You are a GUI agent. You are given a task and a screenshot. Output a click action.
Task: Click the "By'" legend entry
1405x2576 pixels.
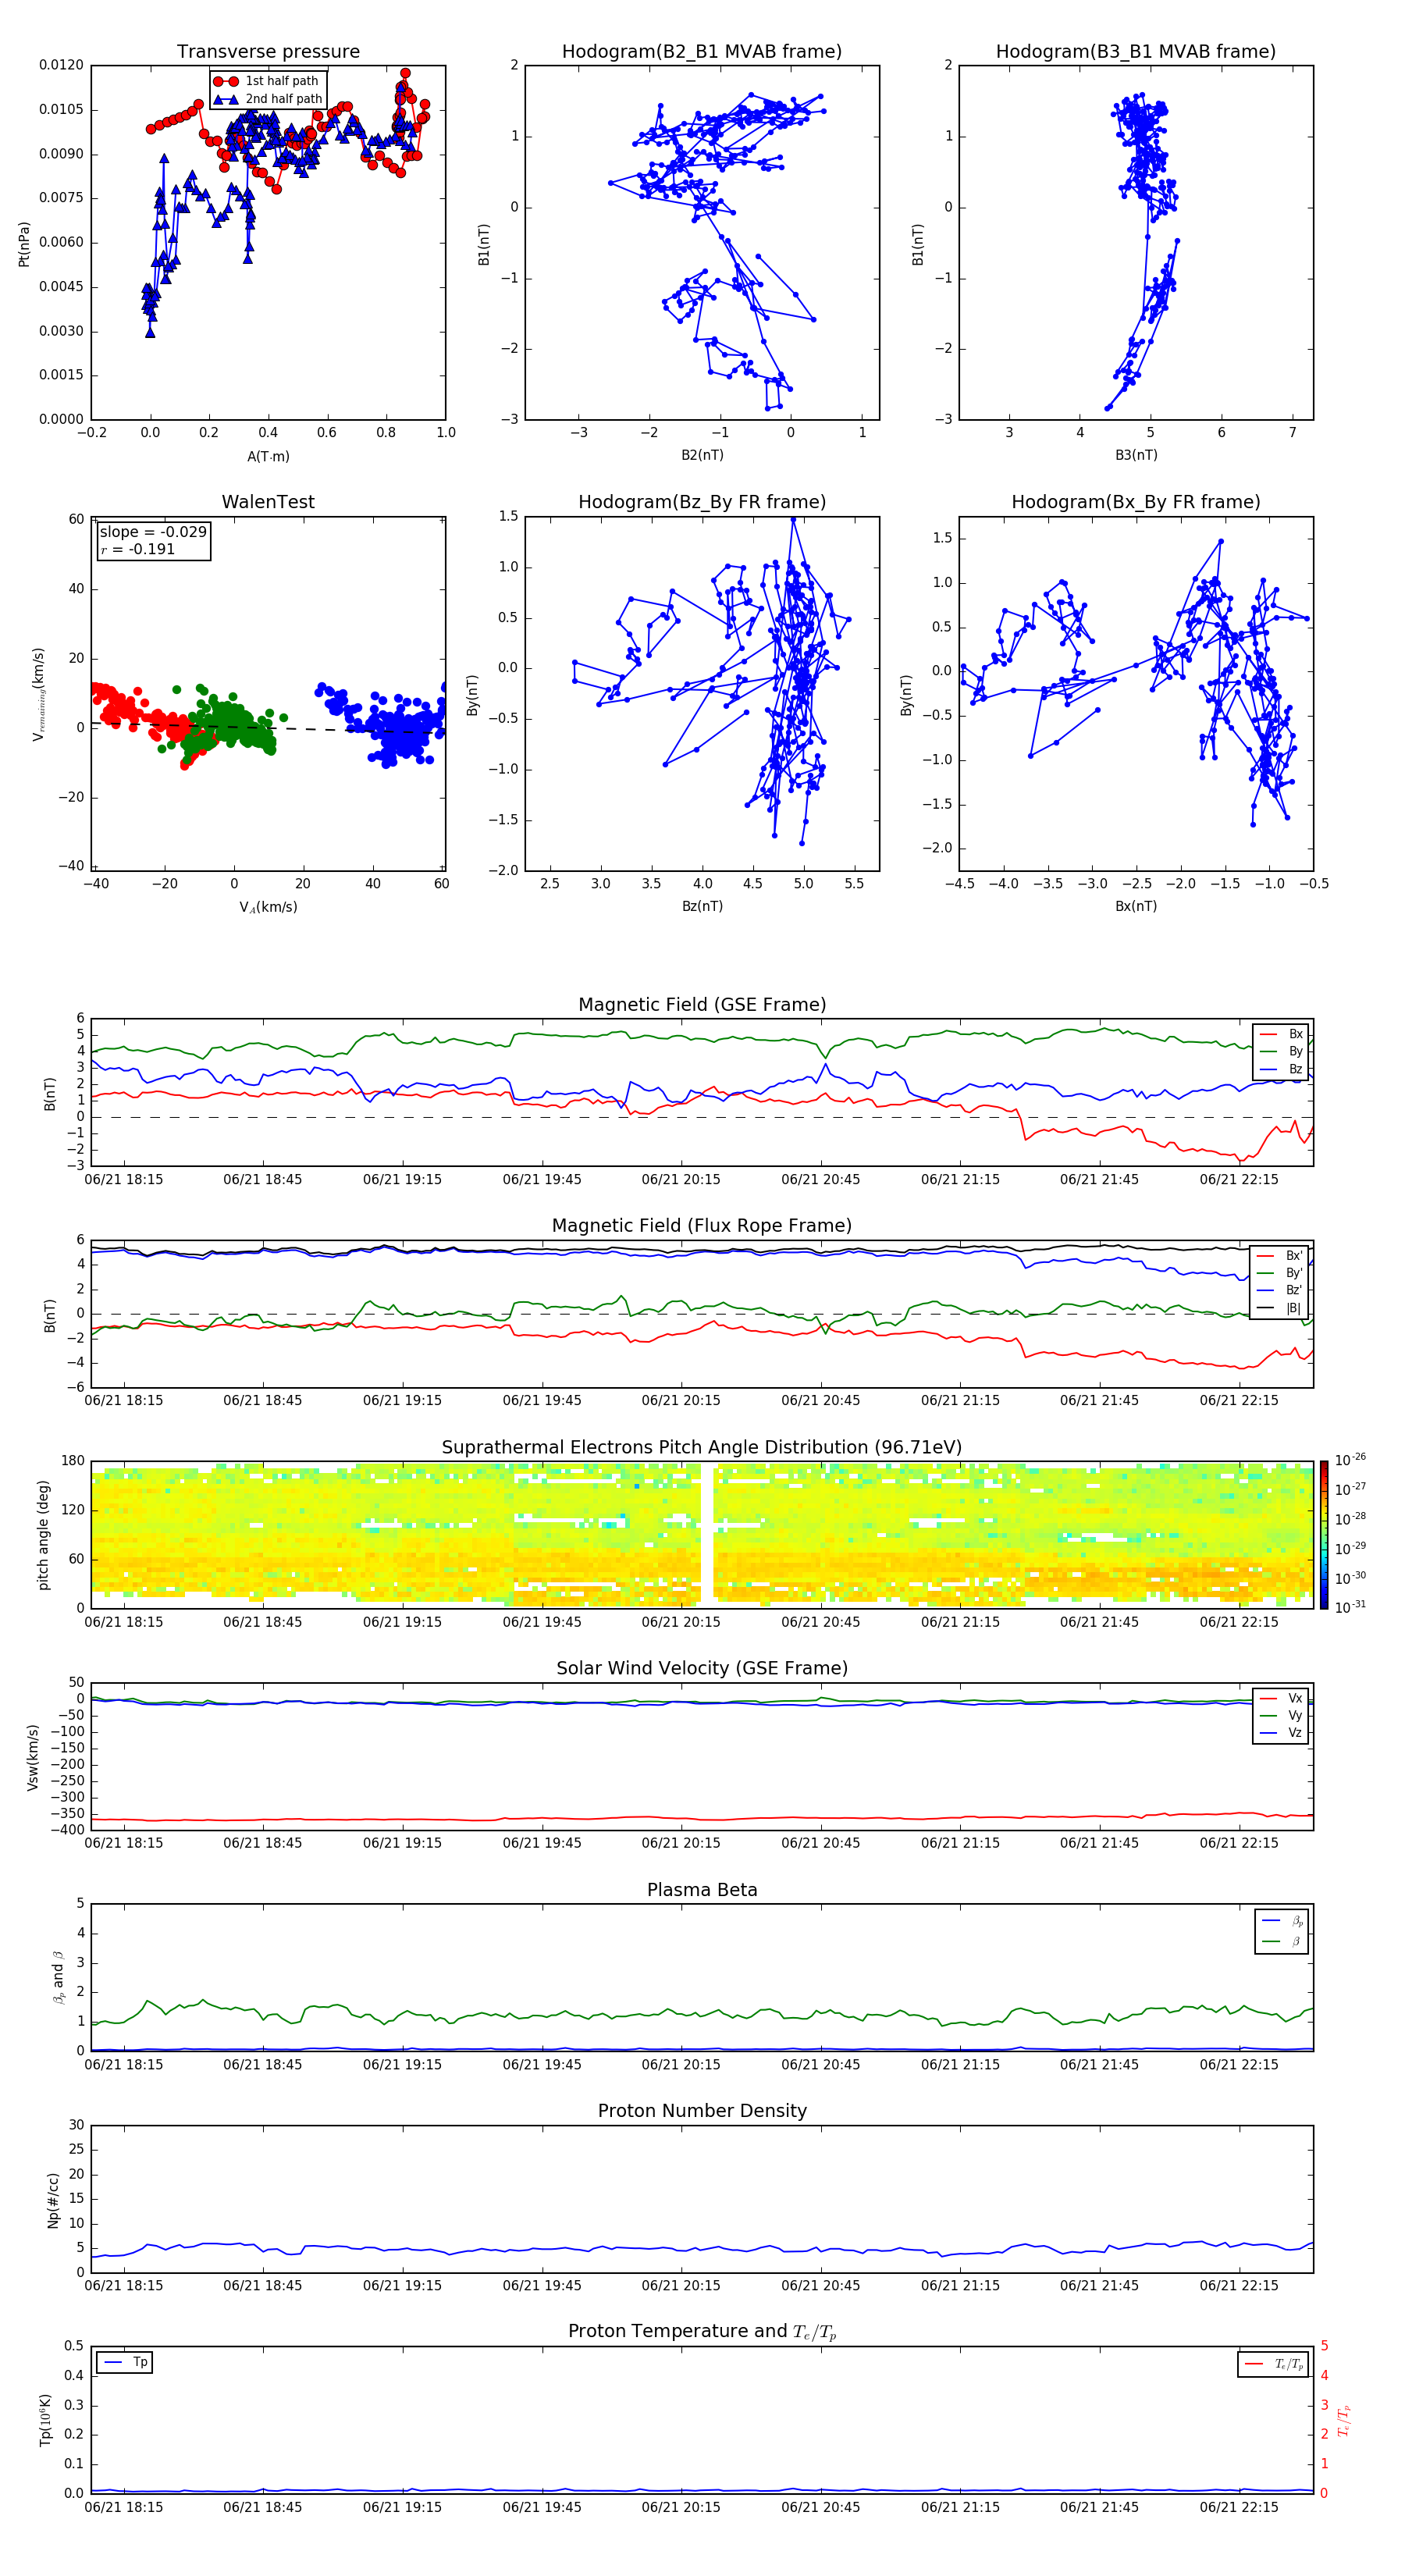point(1280,1273)
